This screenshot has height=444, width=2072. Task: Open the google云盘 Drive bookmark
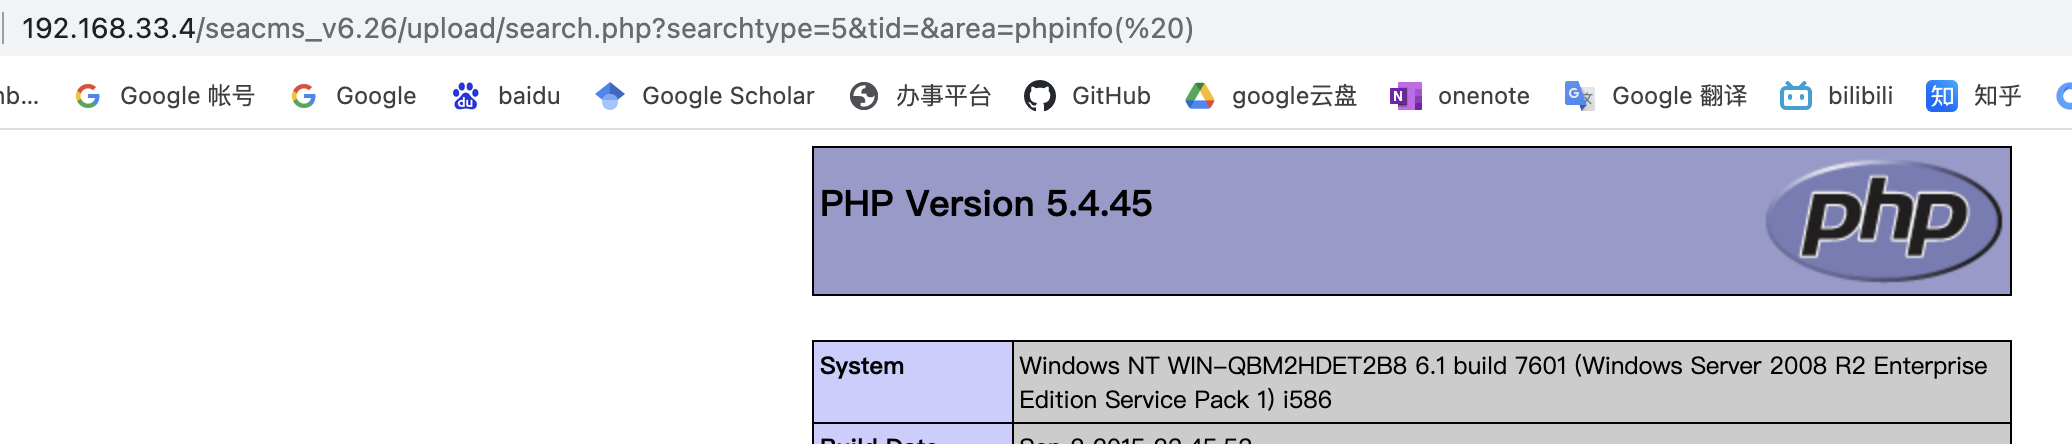click(1271, 96)
